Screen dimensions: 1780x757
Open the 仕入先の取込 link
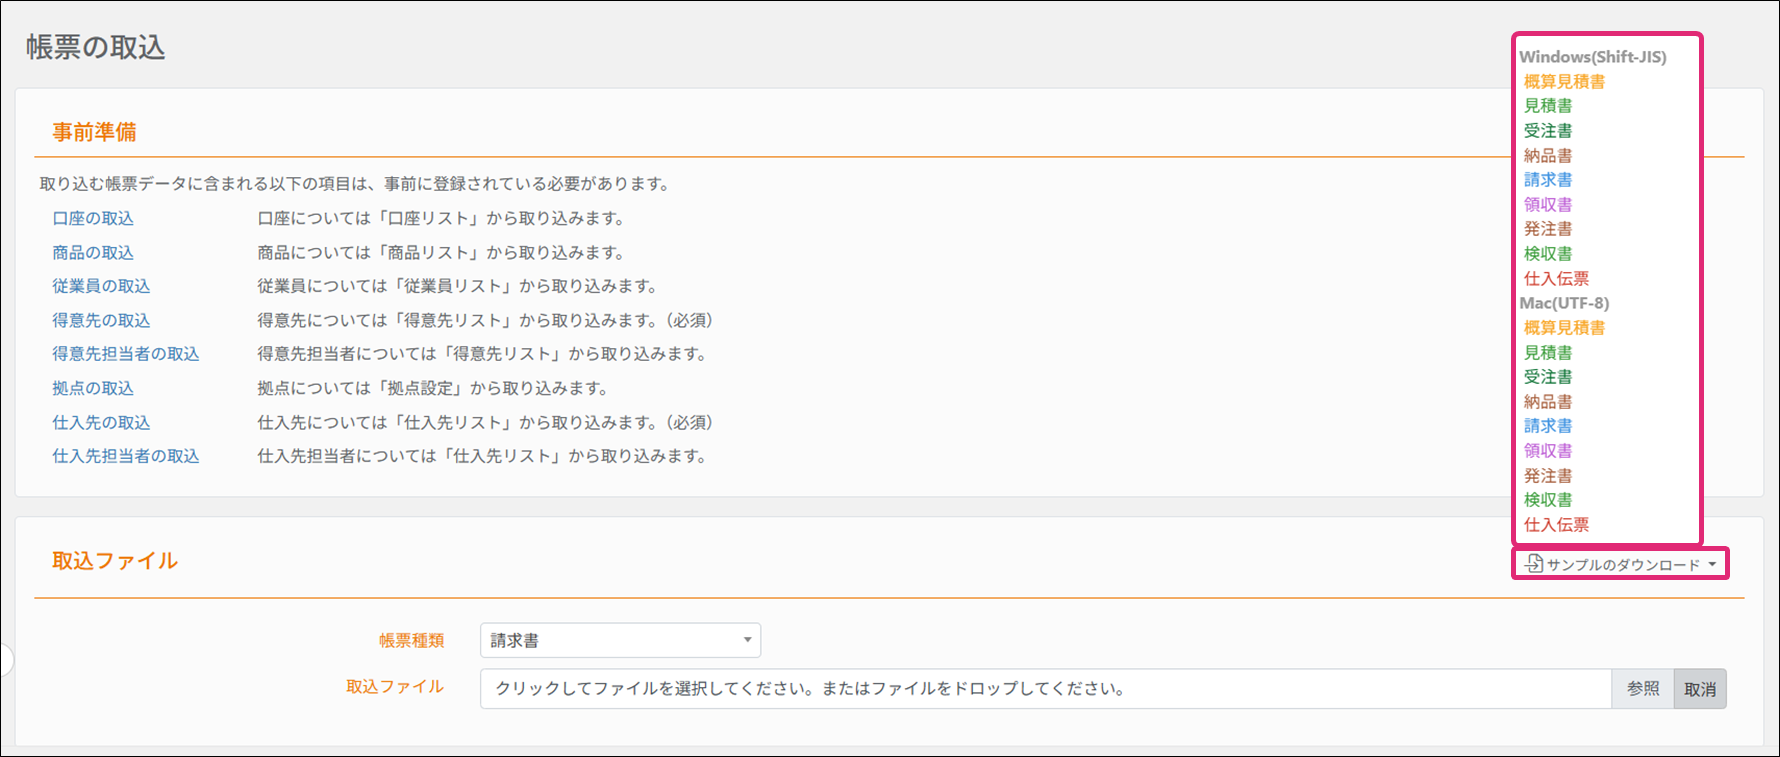(x=101, y=423)
